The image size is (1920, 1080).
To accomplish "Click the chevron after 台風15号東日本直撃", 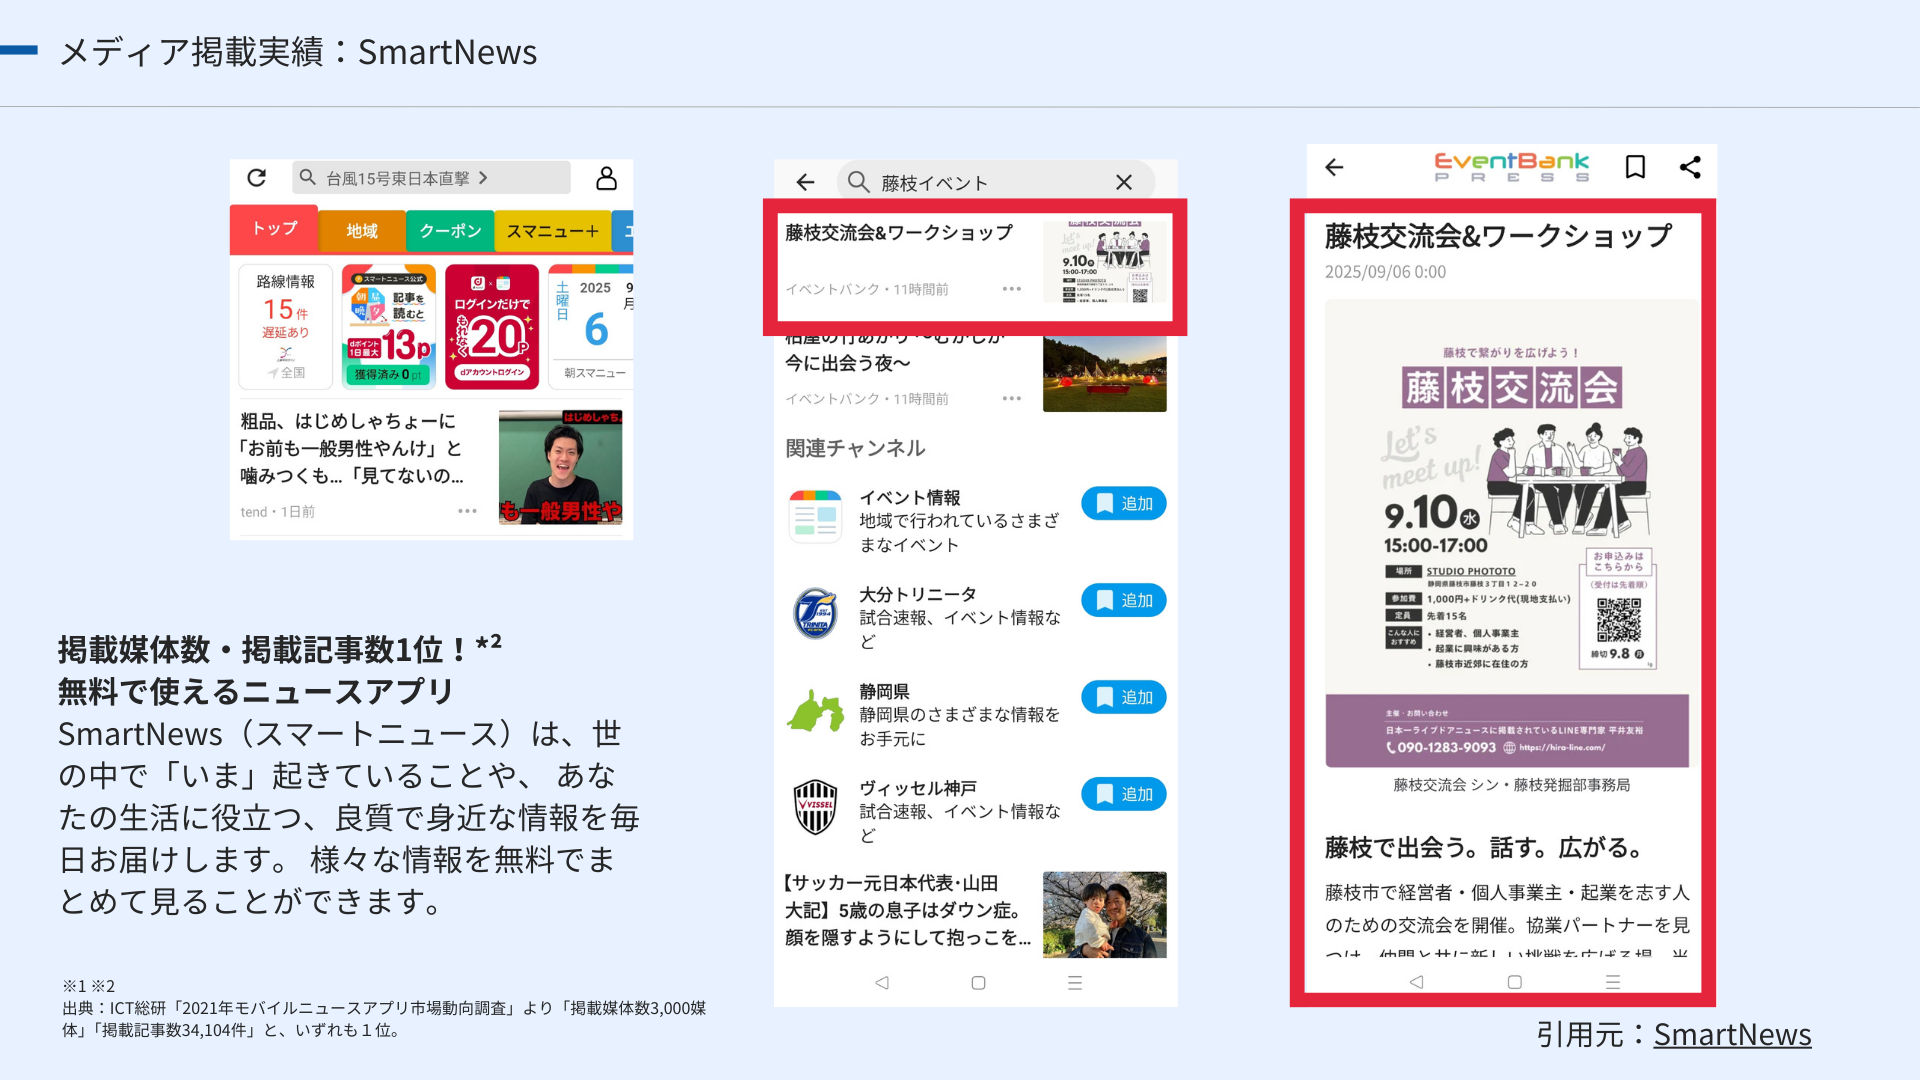I will coord(483,178).
